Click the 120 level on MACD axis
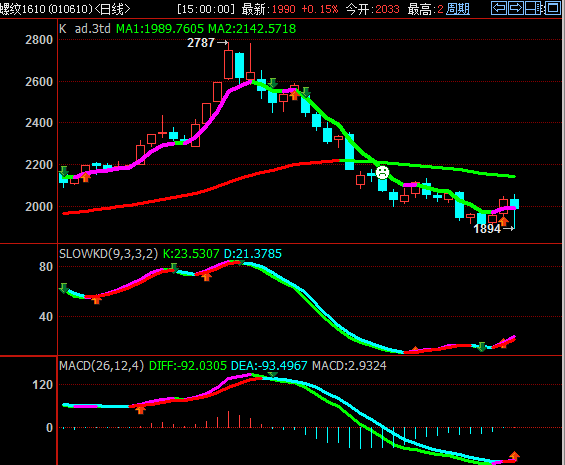The height and width of the screenshot is (465, 565). [x=43, y=385]
